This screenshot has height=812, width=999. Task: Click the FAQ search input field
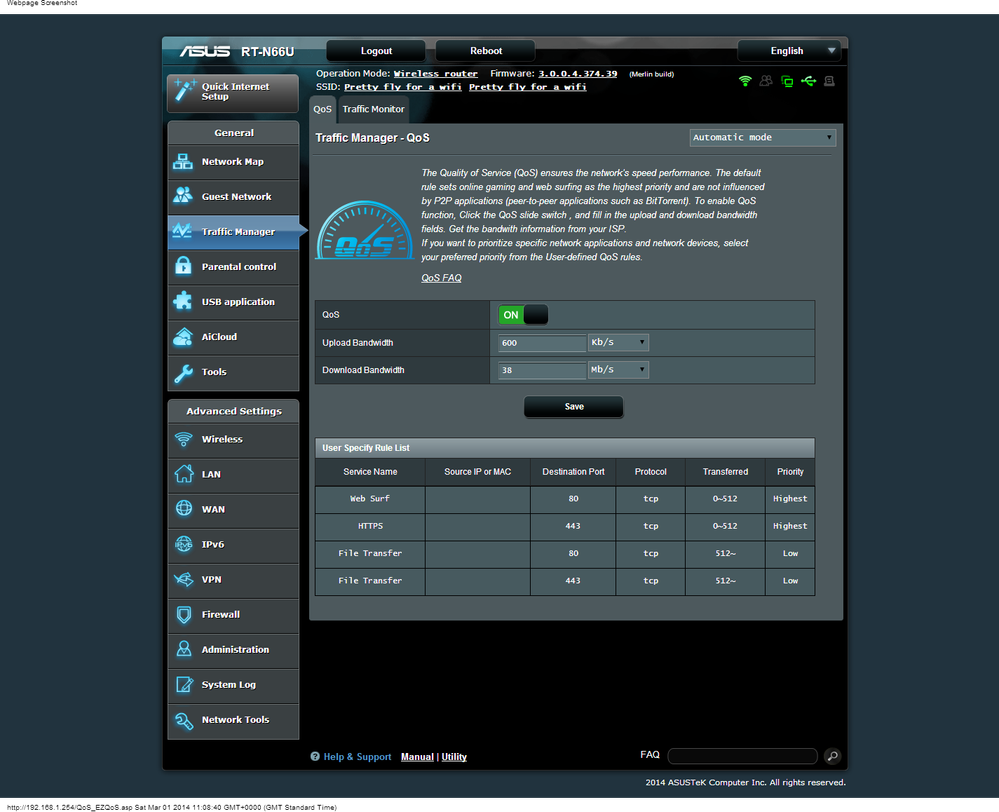pyautogui.click(x=742, y=756)
